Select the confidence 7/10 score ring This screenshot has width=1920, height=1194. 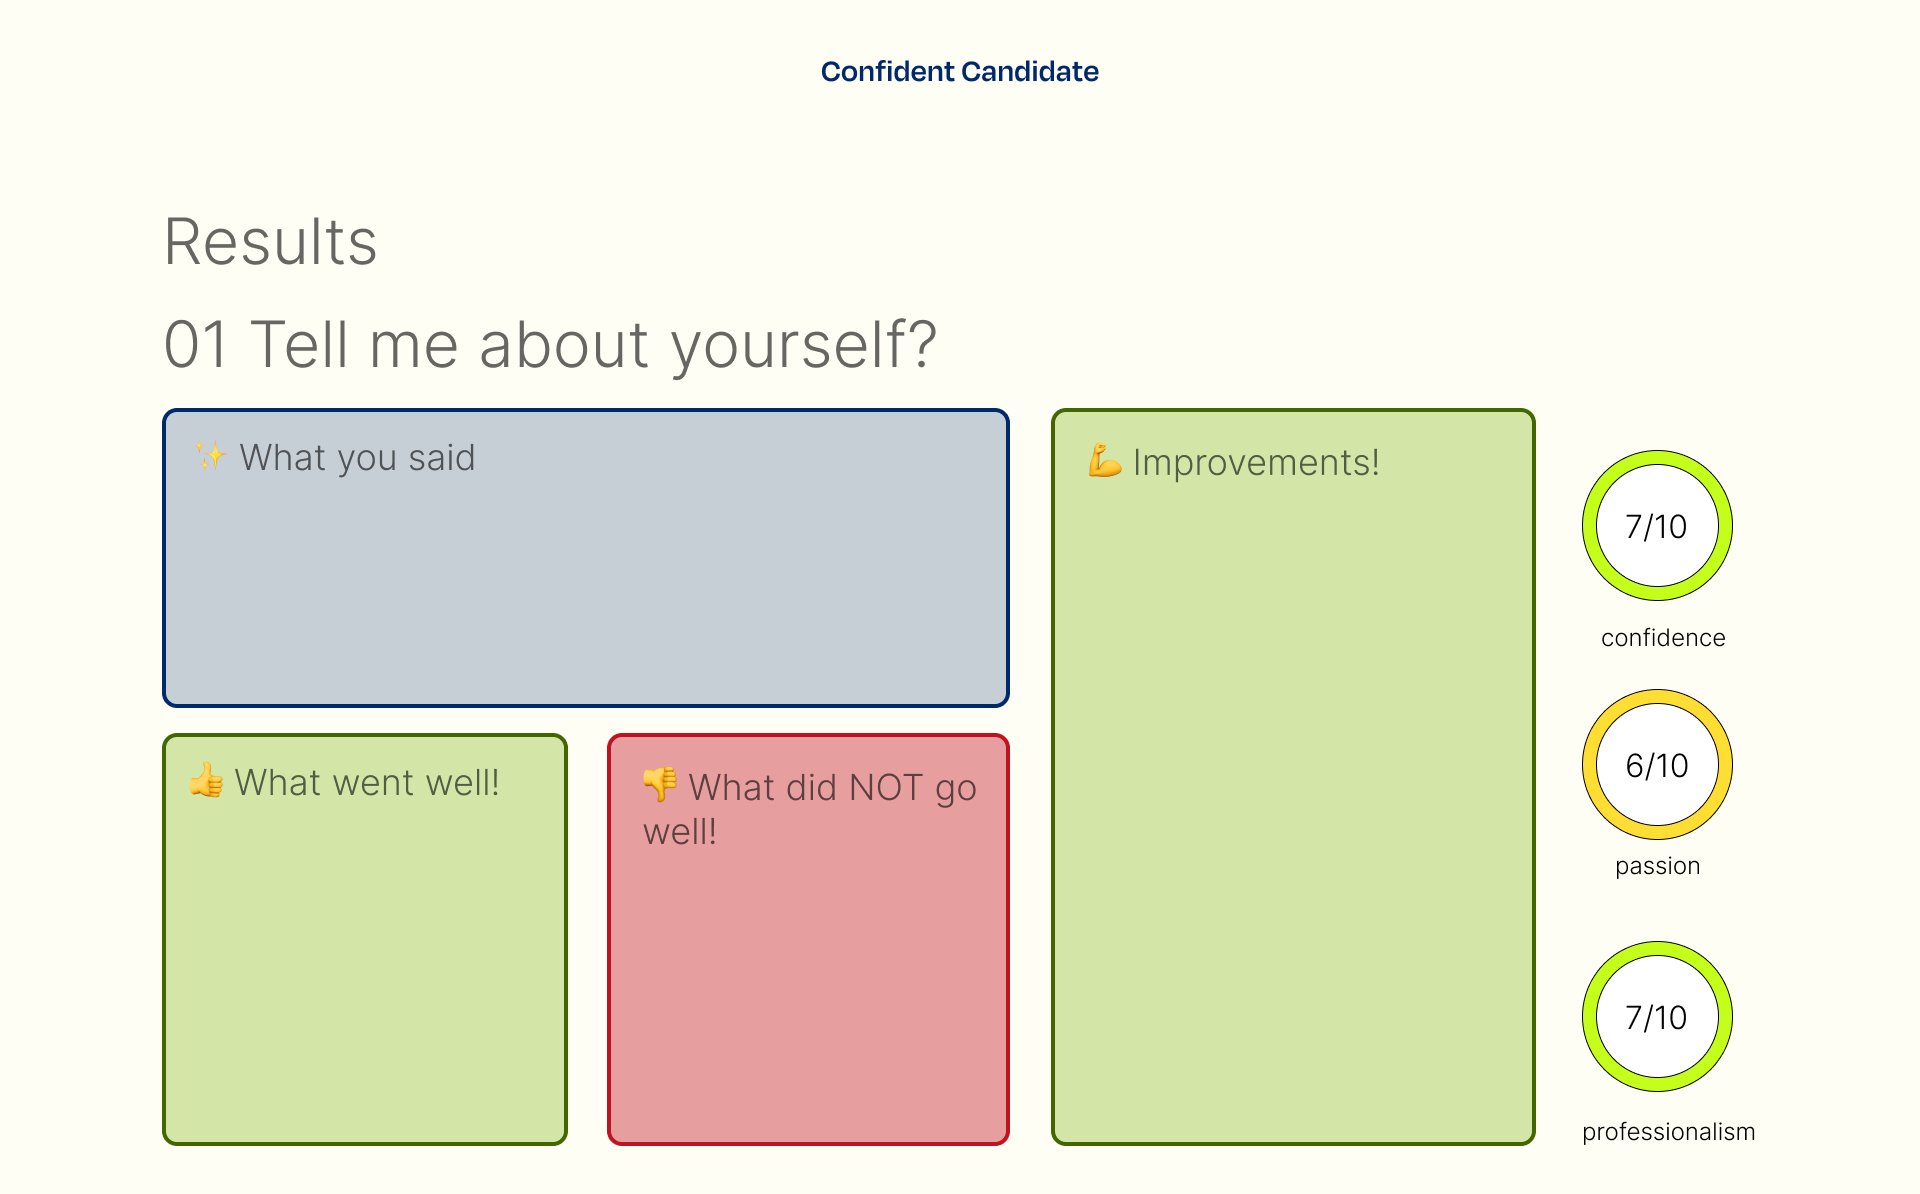(1656, 526)
